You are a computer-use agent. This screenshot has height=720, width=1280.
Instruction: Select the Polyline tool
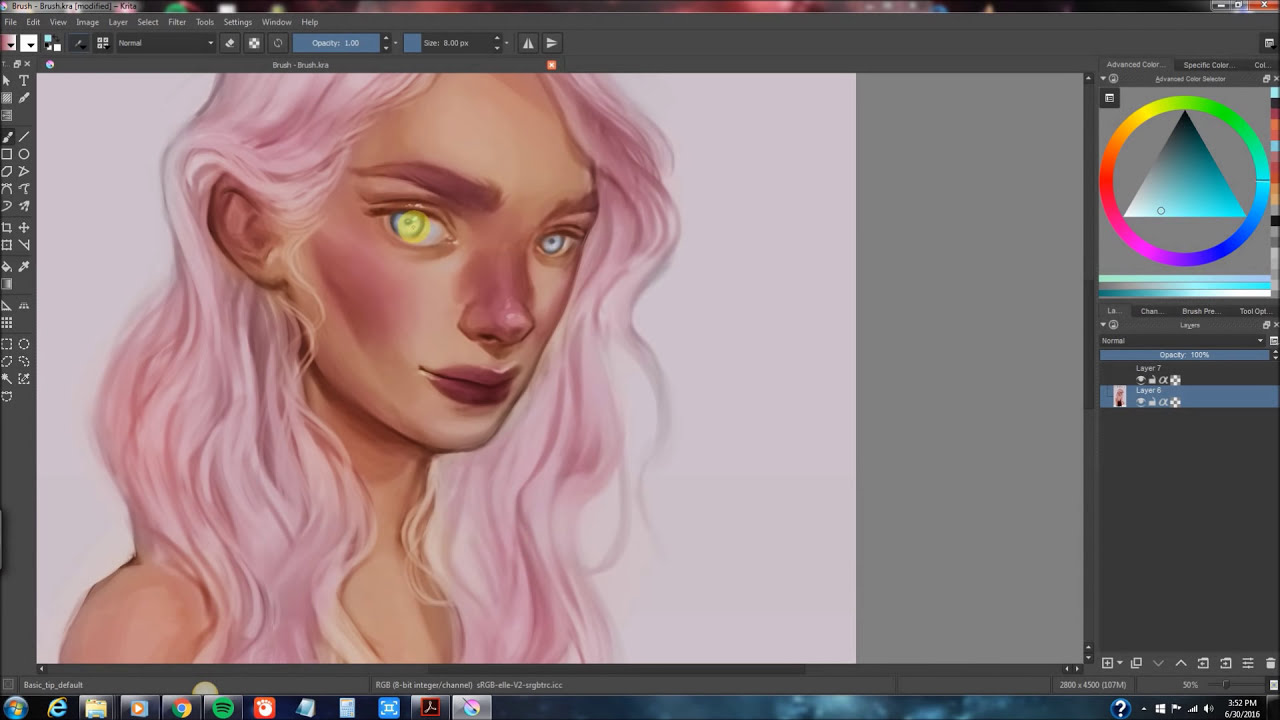pyautogui.click(x=24, y=171)
